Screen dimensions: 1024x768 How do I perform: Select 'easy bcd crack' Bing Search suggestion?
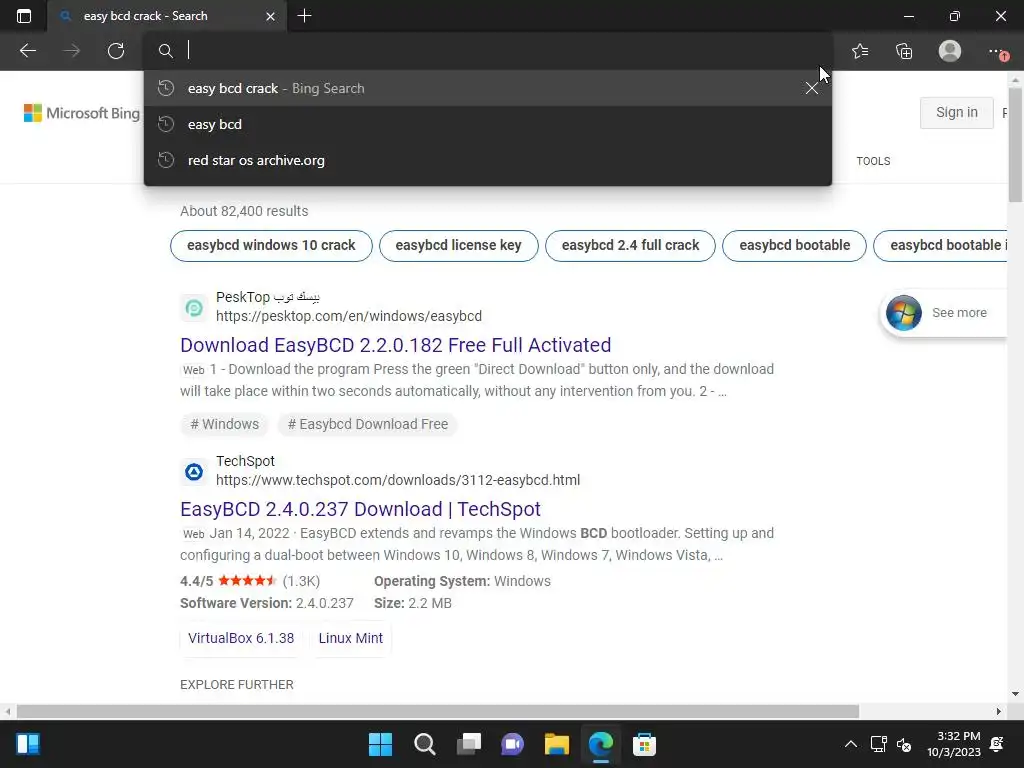[x=488, y=88]
